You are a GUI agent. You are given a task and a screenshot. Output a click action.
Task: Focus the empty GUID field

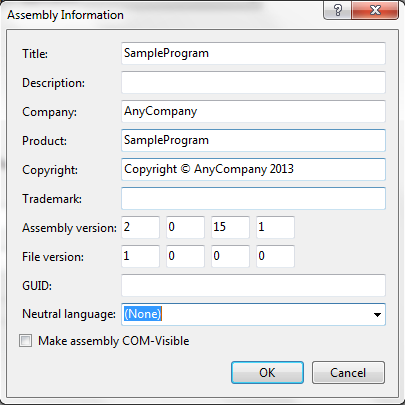tap(253, 285)
